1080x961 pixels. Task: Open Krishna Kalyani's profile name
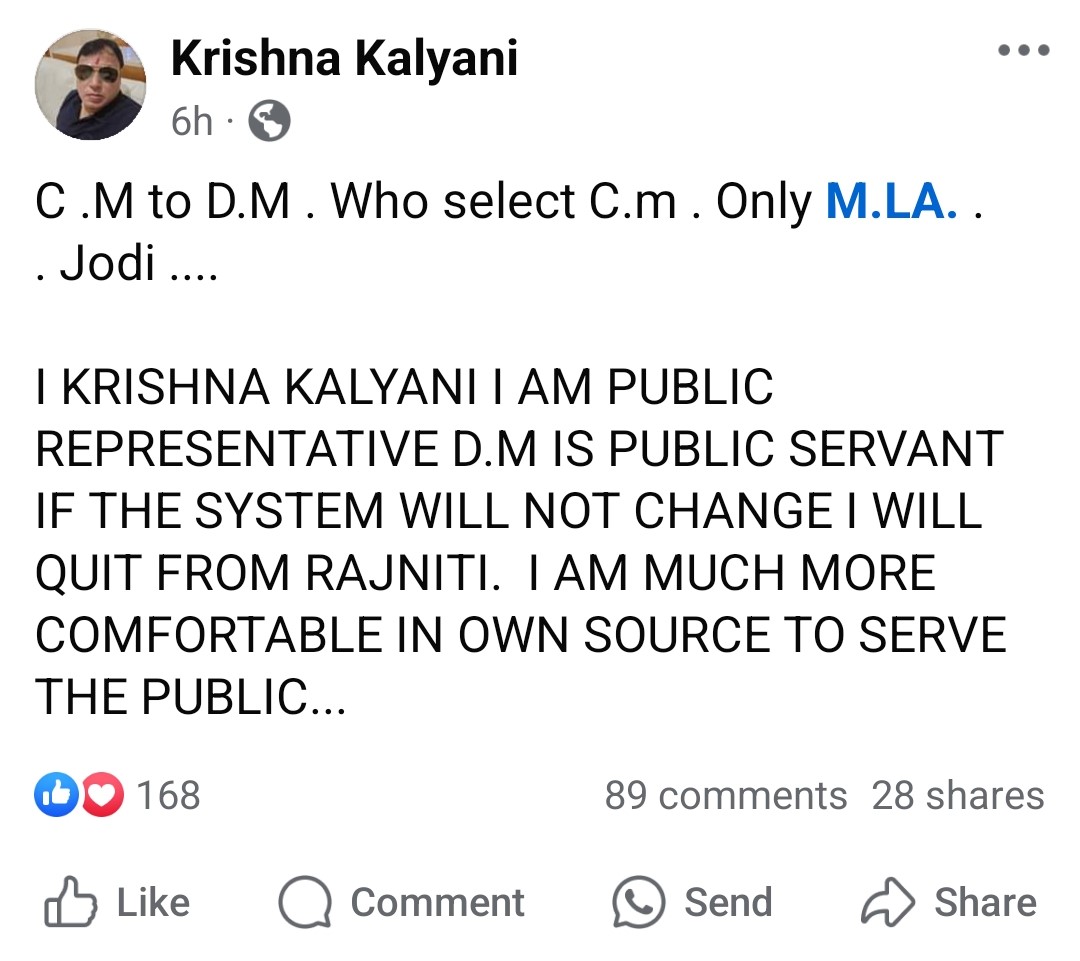[x=345, y=58]
